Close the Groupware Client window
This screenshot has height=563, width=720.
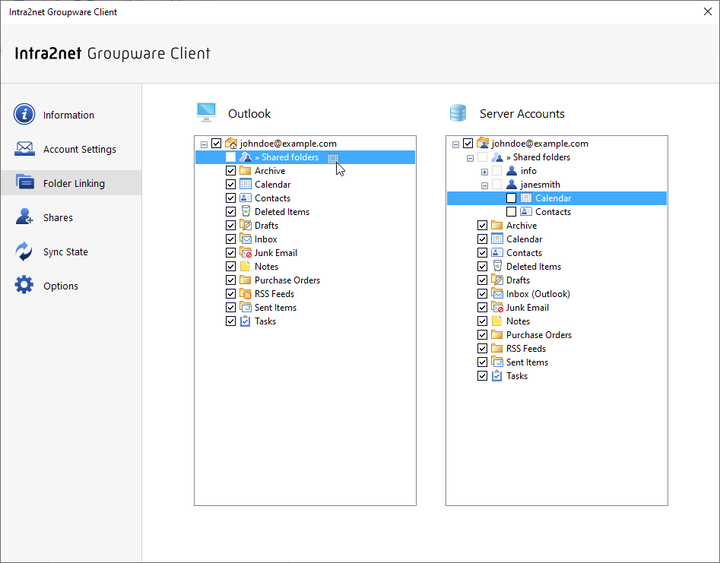pyautogui.click(x=708, y=11)
